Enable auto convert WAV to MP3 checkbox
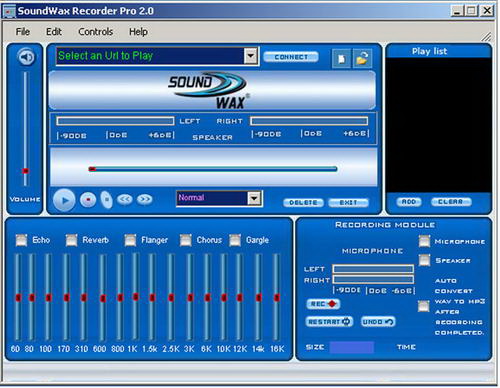 point(424,306)
